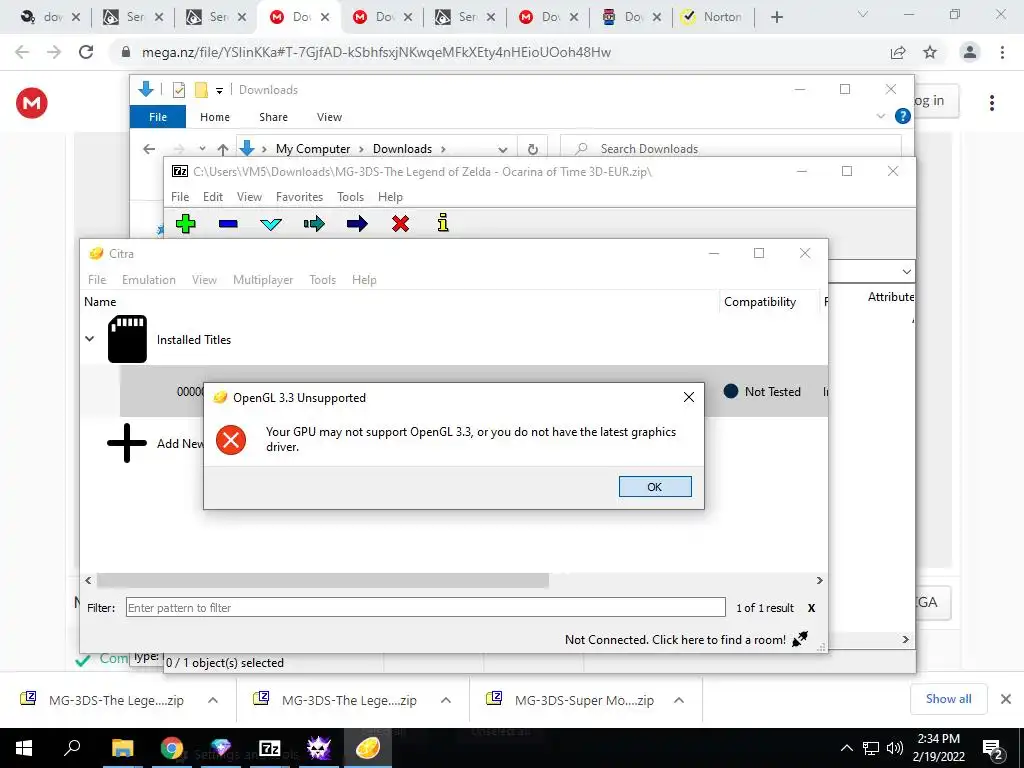Viewport: 1024px width, 768px height.
Task: Open the MEGA page three-dot menu
Action: (991, 103)
